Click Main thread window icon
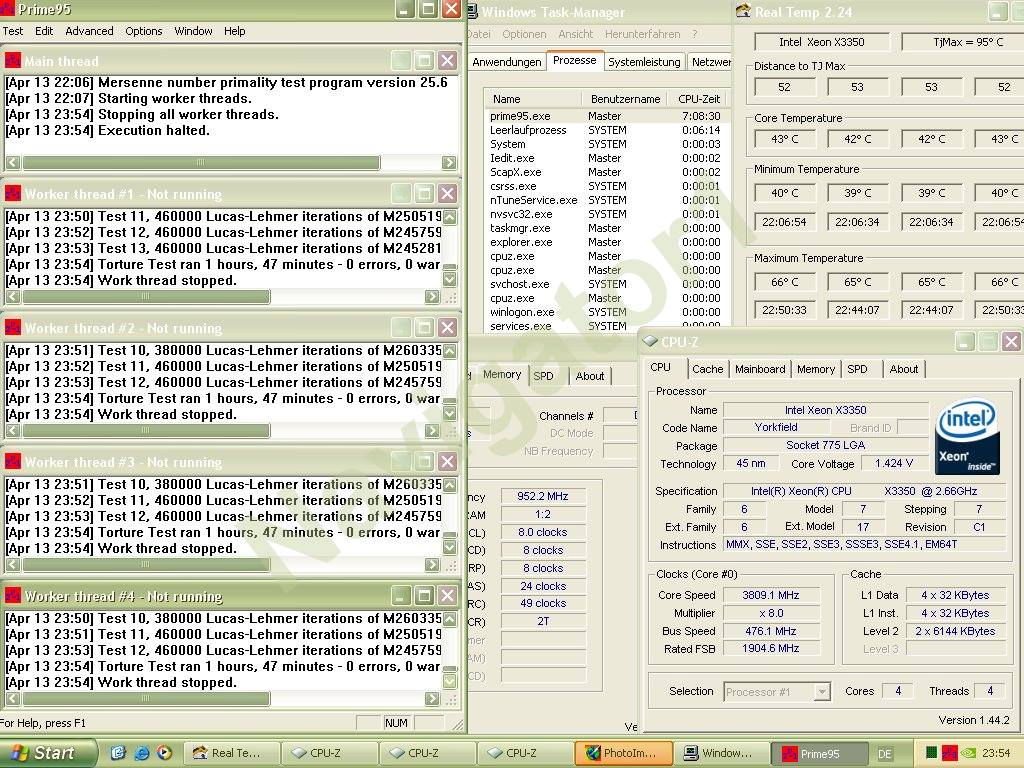The height and width of the screenshot is (768, 1024). [12, 61]
